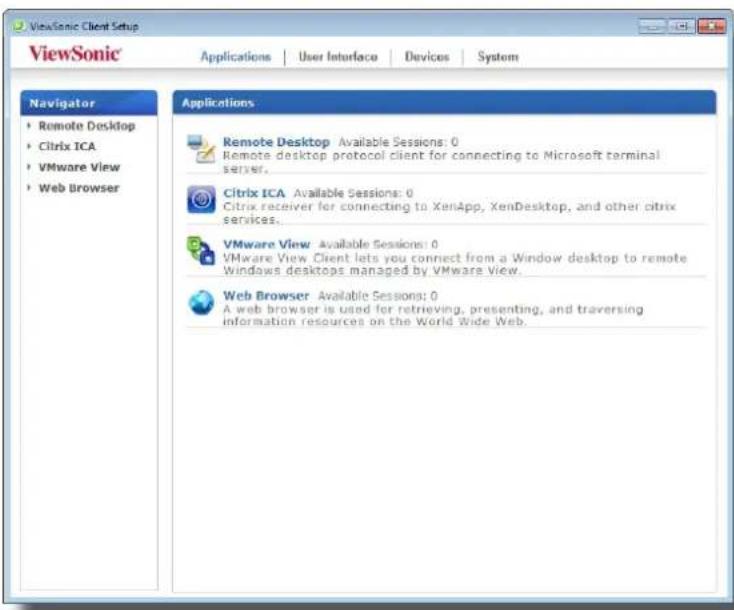Open the VMware View link in Applications list
Screen dimensions: 734x610
coord(266,244)
